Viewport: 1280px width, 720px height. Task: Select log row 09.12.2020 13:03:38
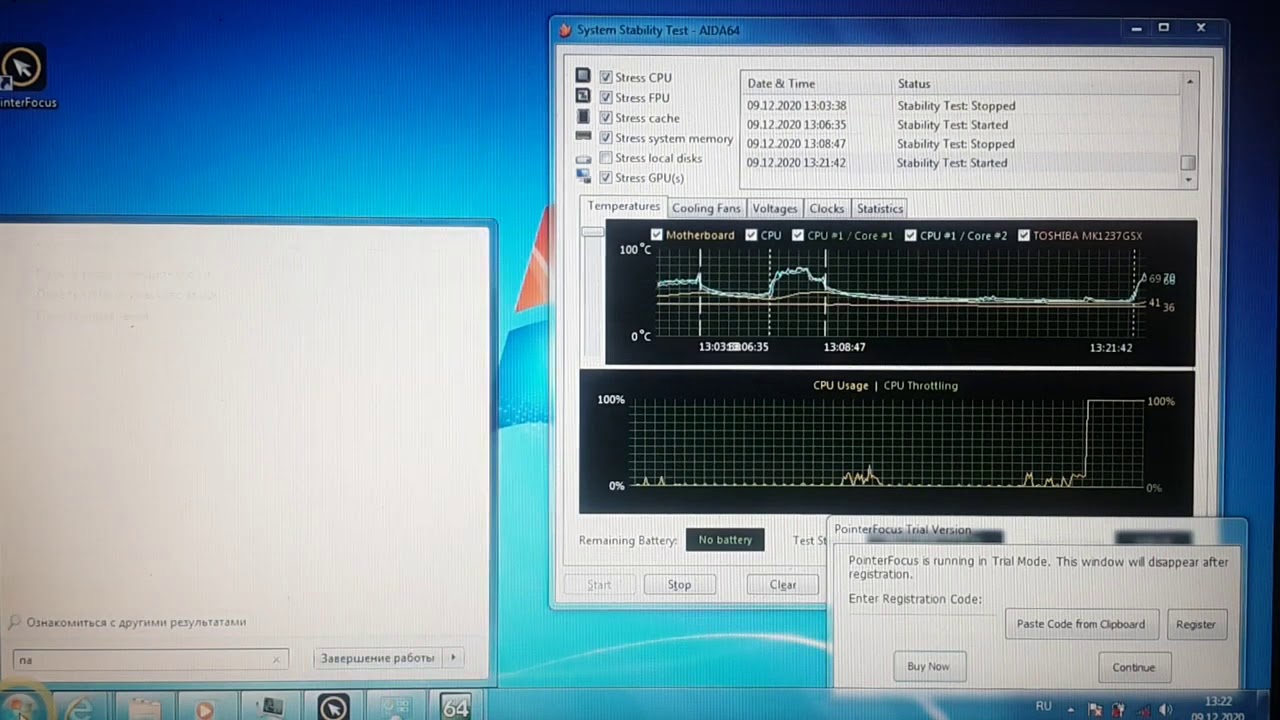pyautogui.click(x=960, y=105)
